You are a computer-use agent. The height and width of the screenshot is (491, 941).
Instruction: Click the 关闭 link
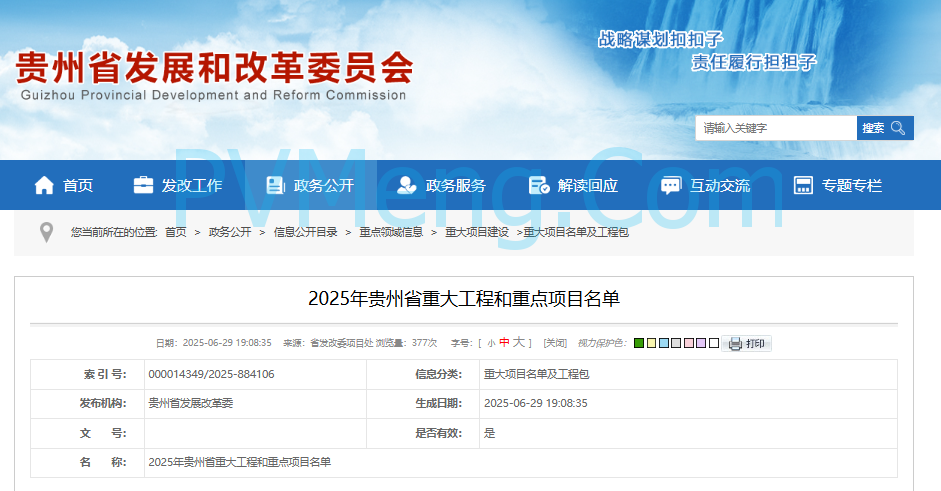(x=555, y=343)
